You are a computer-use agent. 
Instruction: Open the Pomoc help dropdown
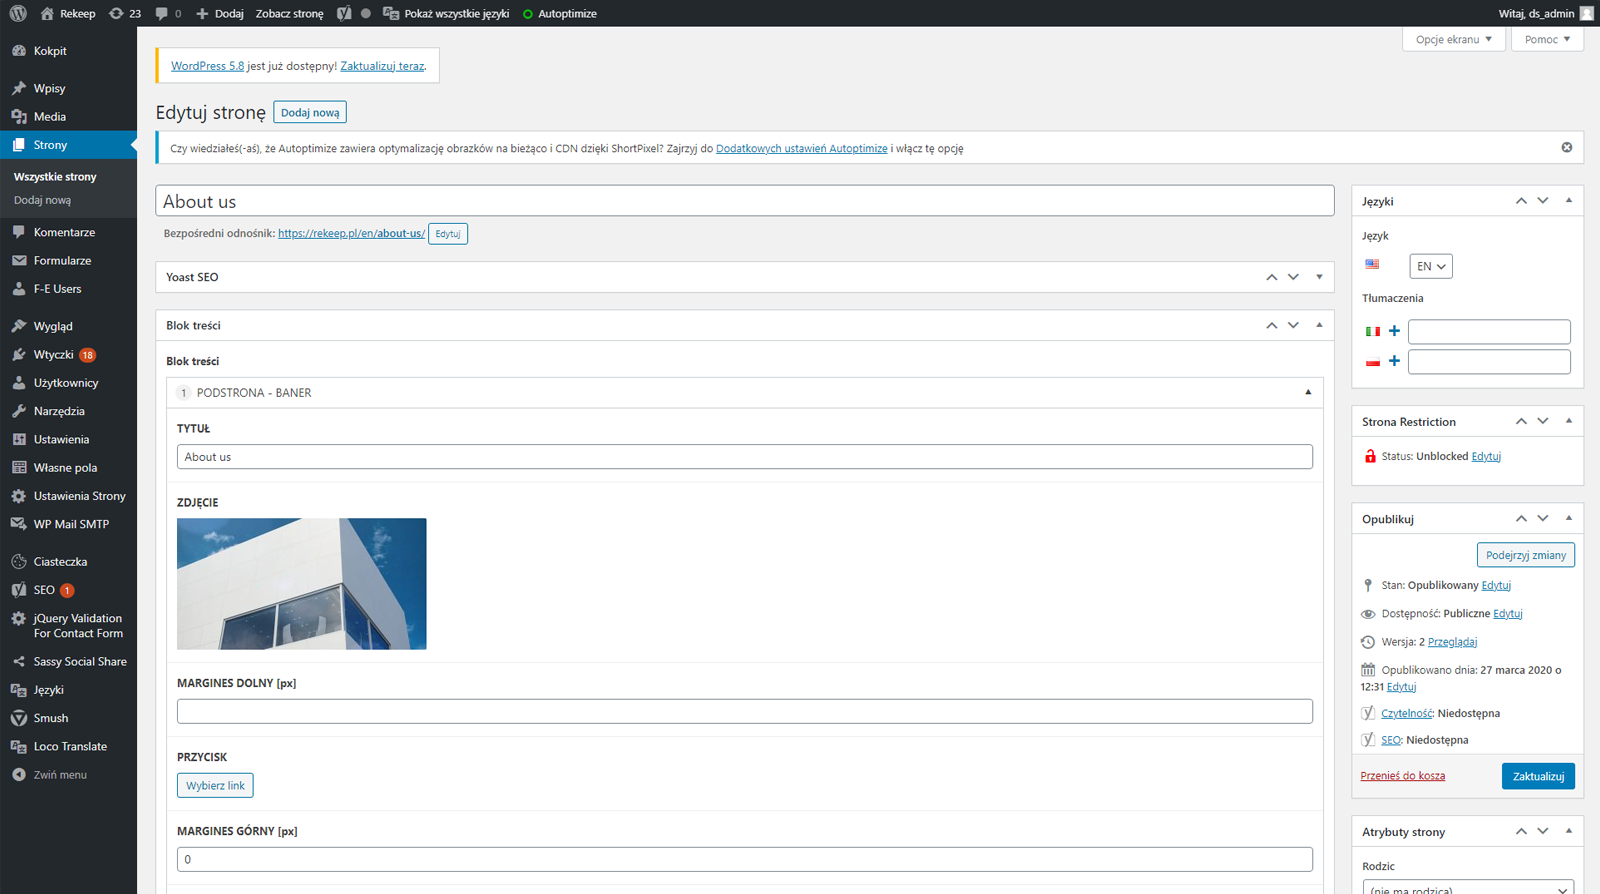1547,39
